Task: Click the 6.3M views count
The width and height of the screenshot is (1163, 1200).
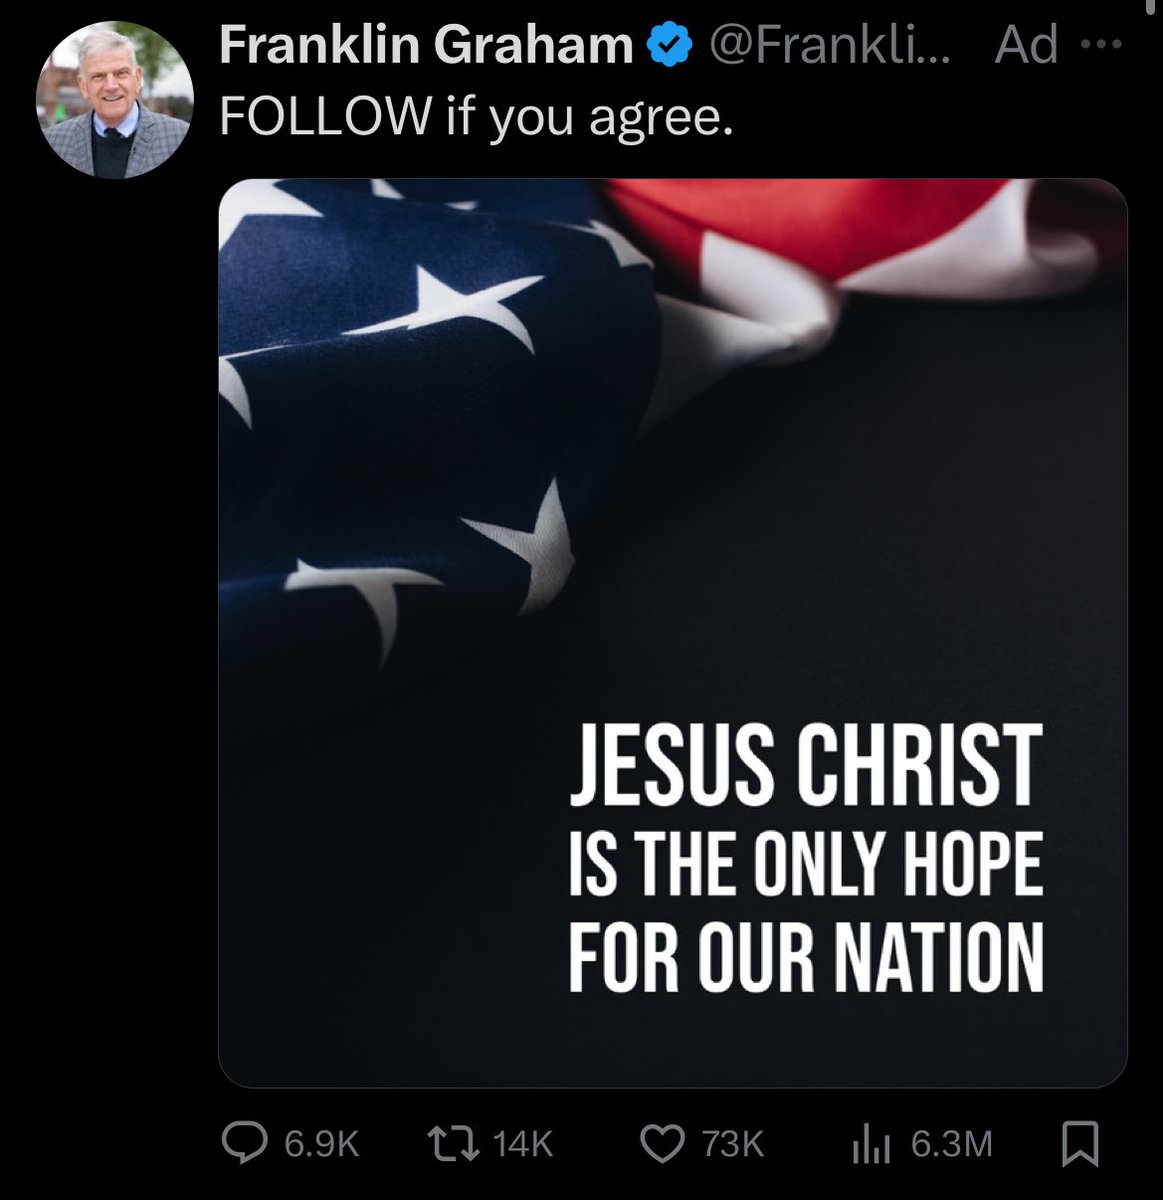Action: pyautogui.click(x=952, y=1144)
